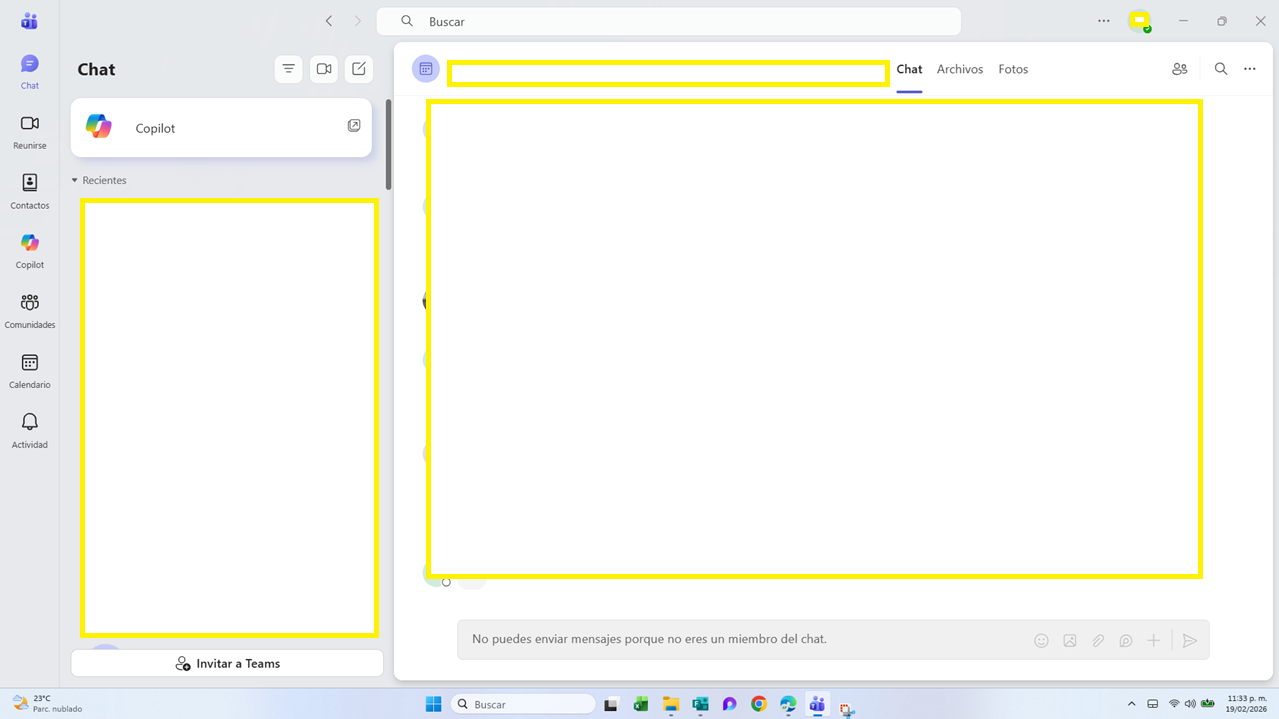Image resolution: width=1279 pixels, height=719 pixels.
Task: Open the Chat section in the sidebar
Action: 29,72
